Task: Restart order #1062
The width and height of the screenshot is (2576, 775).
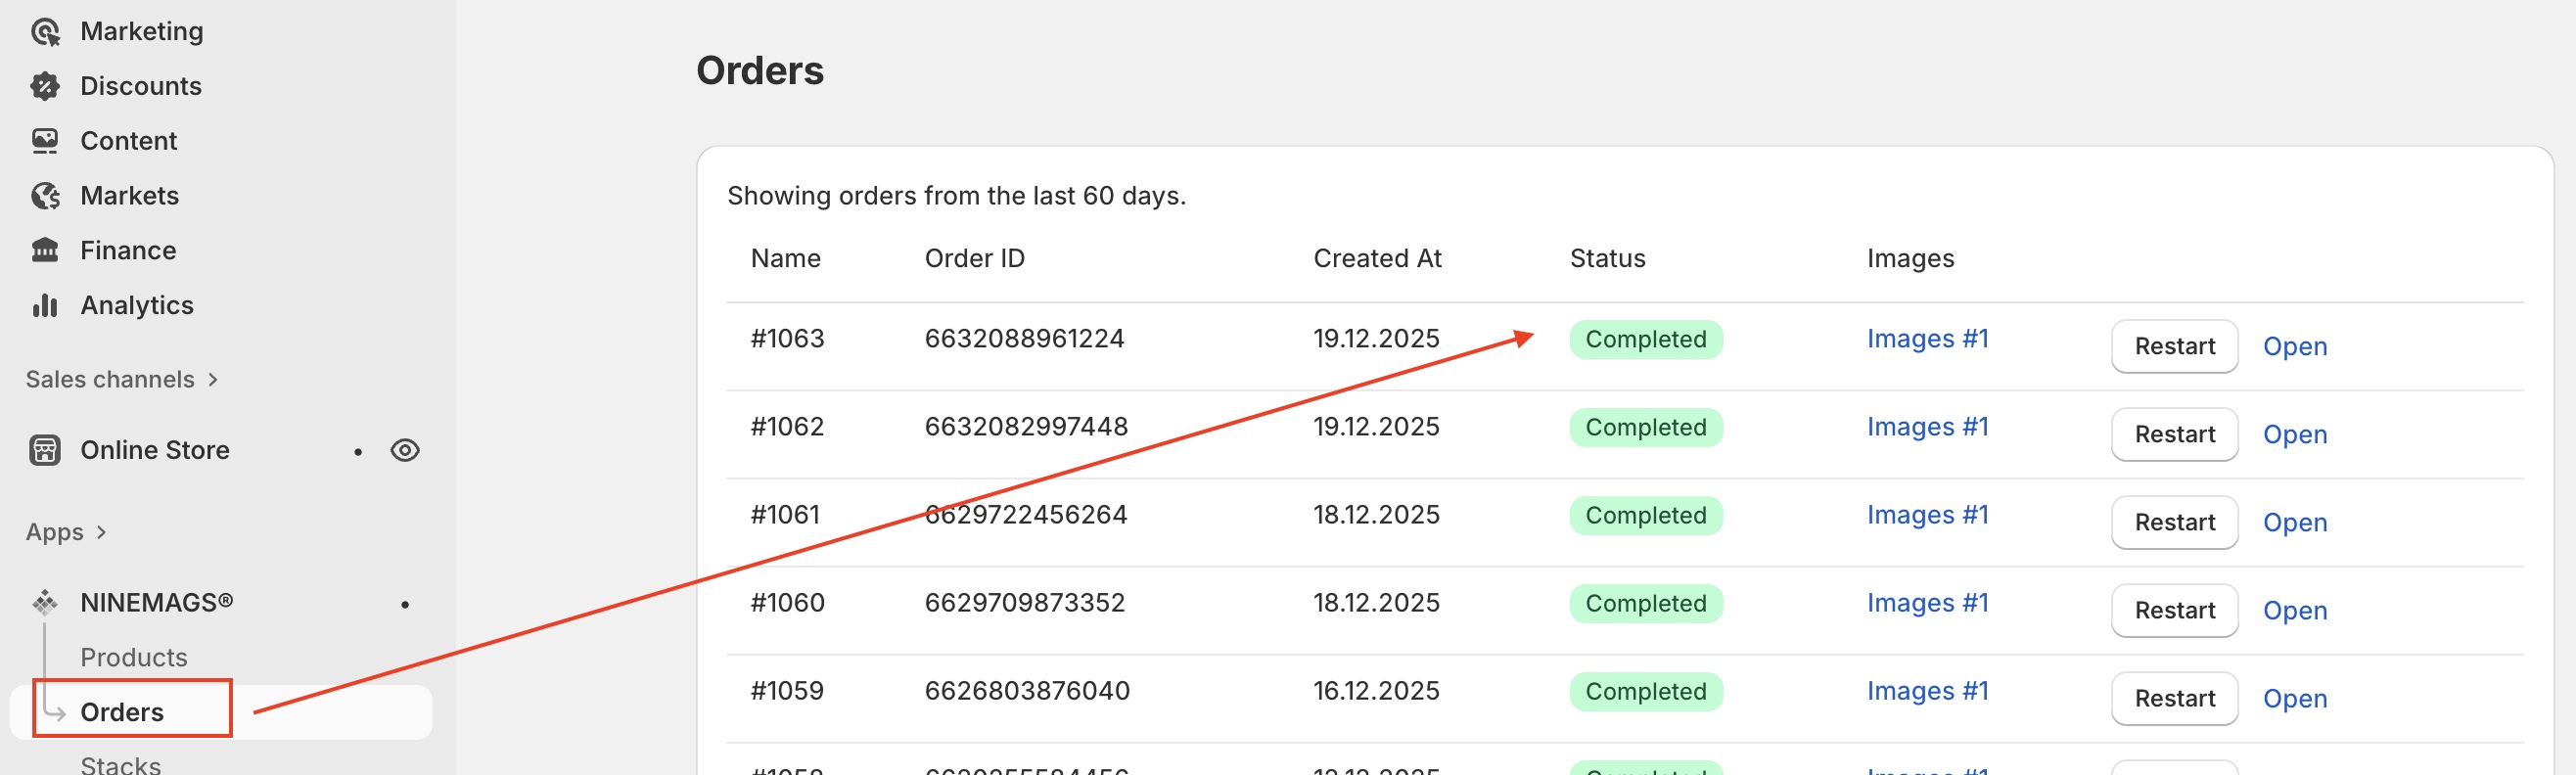Action: point(2174,434)
